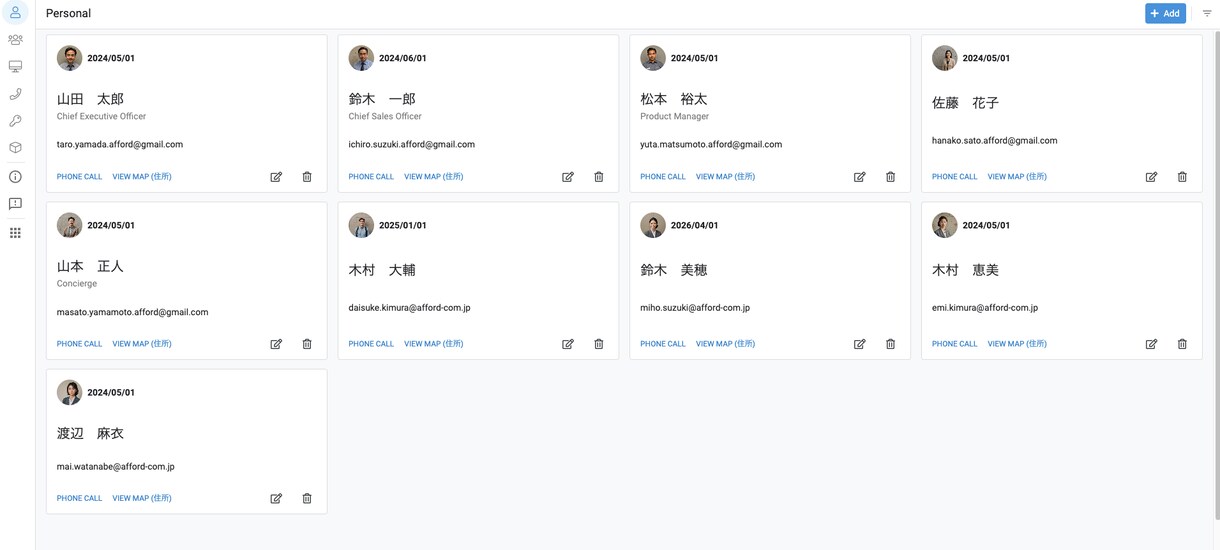Edit 渡辺 麻衣's card
Image resolution: width=1220 pixels, height=550 pixels.
click(x=276, y=498)
